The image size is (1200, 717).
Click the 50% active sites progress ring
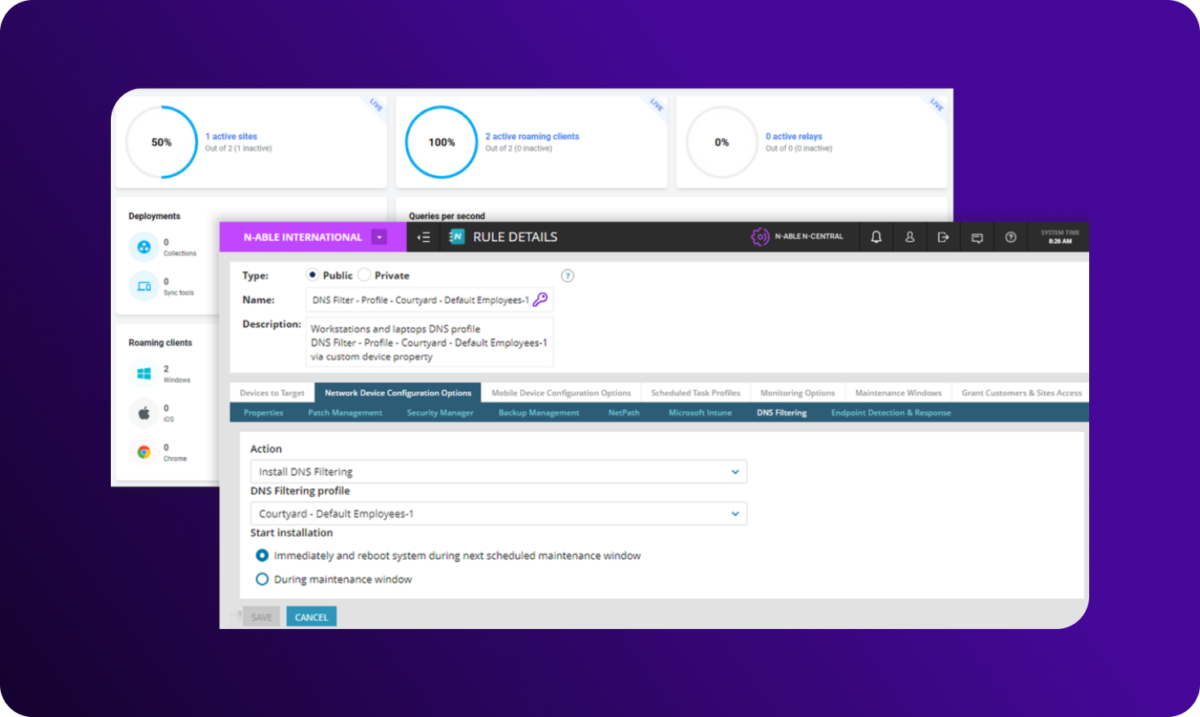point(161,142)
